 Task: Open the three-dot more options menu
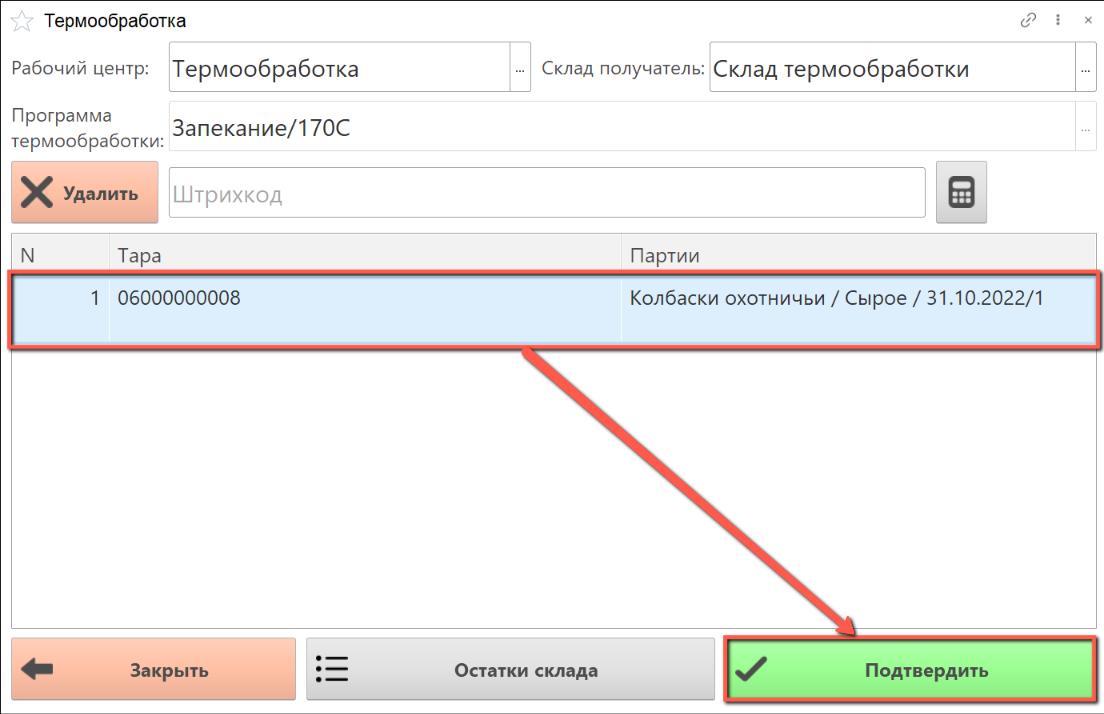1057,20
